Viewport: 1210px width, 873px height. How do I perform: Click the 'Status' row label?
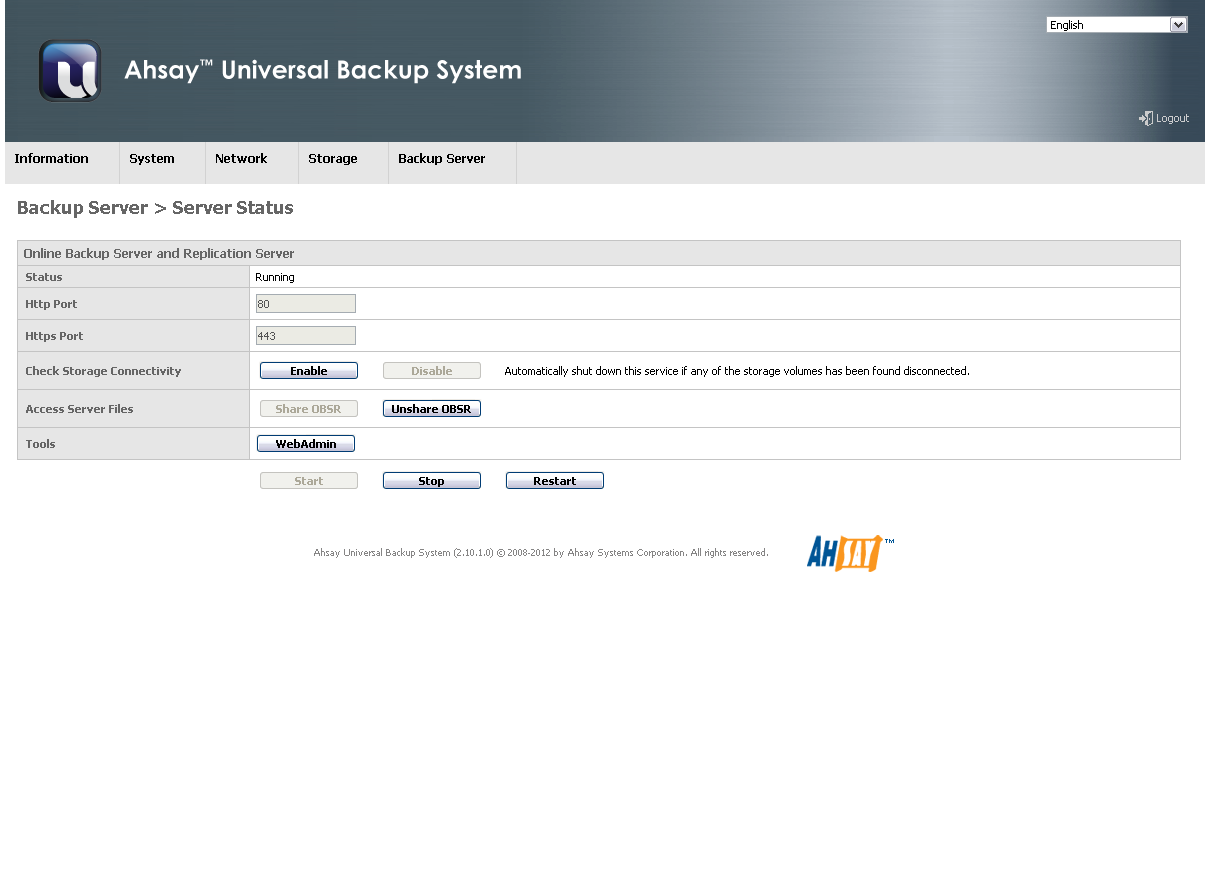point(44,277)
